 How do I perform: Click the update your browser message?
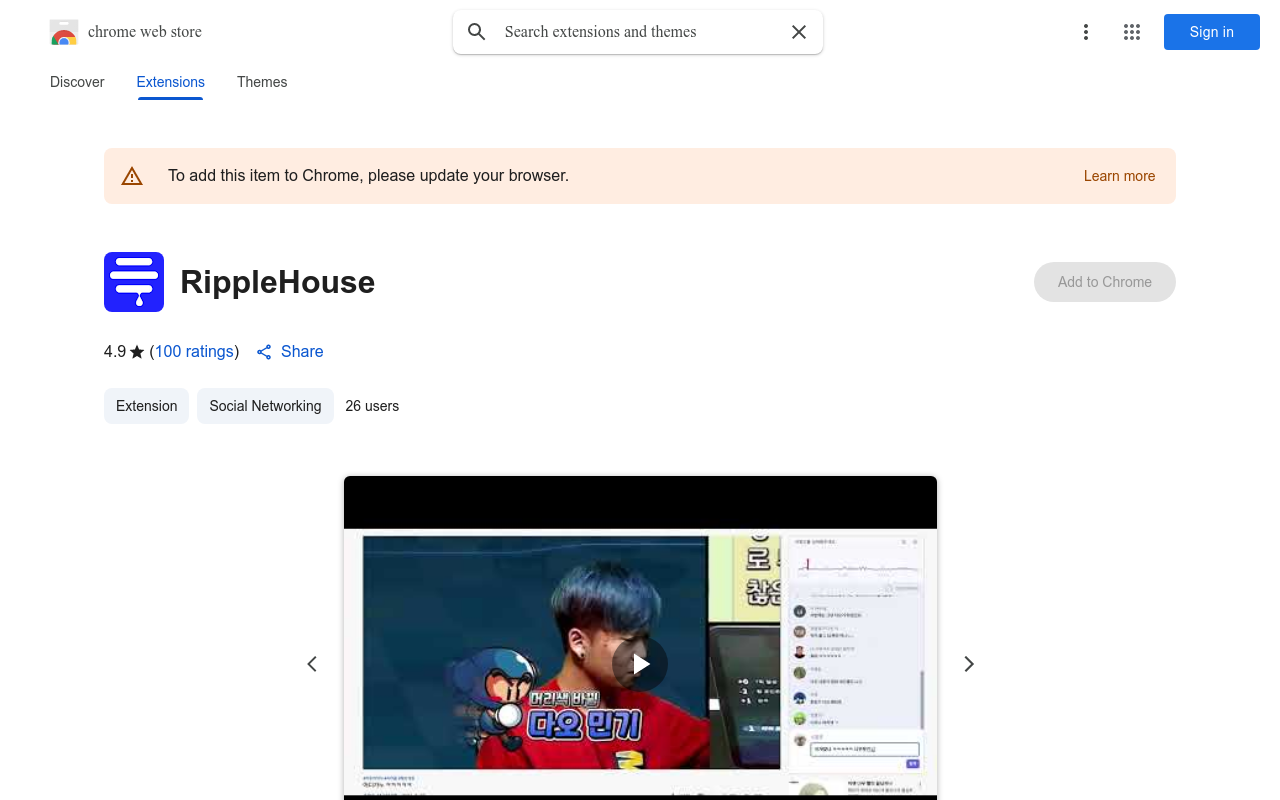pos(368,176)
